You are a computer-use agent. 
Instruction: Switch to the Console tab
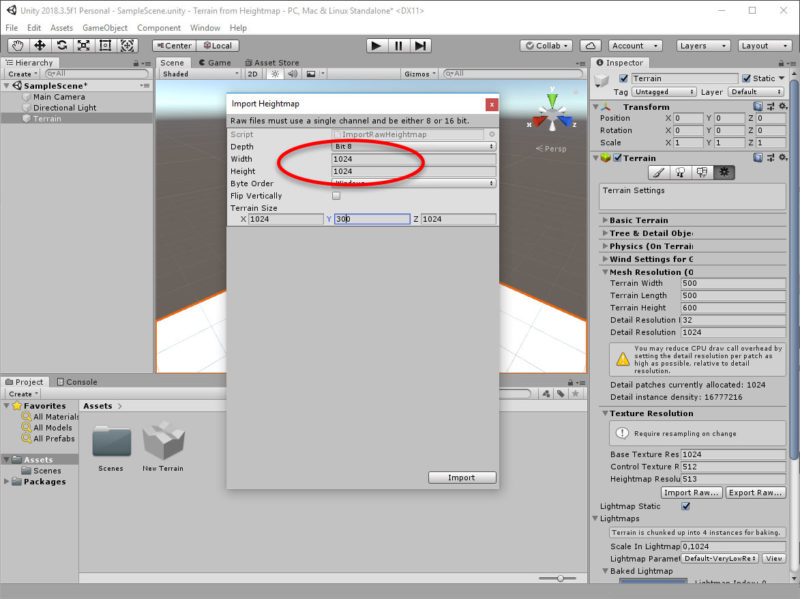point(77,382)
